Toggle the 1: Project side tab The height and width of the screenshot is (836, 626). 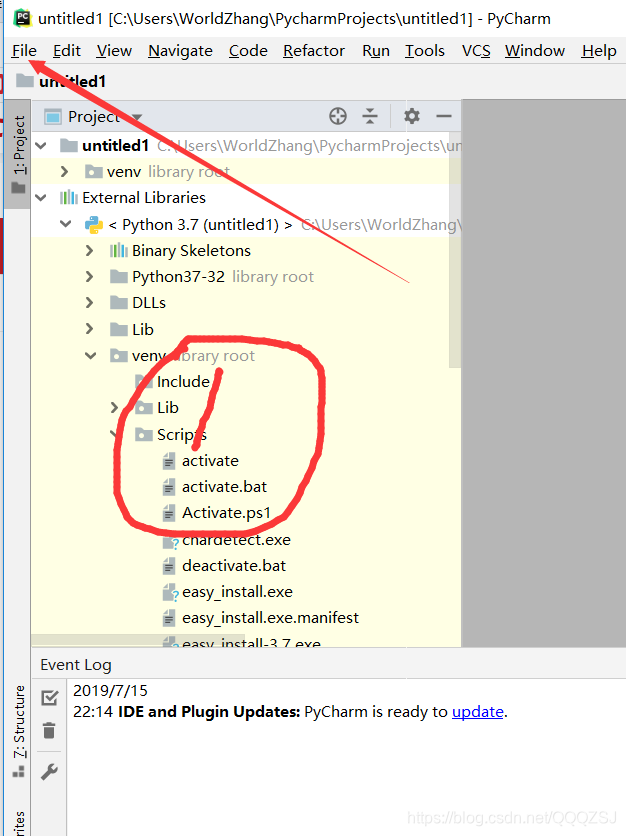tap(18, 154)
